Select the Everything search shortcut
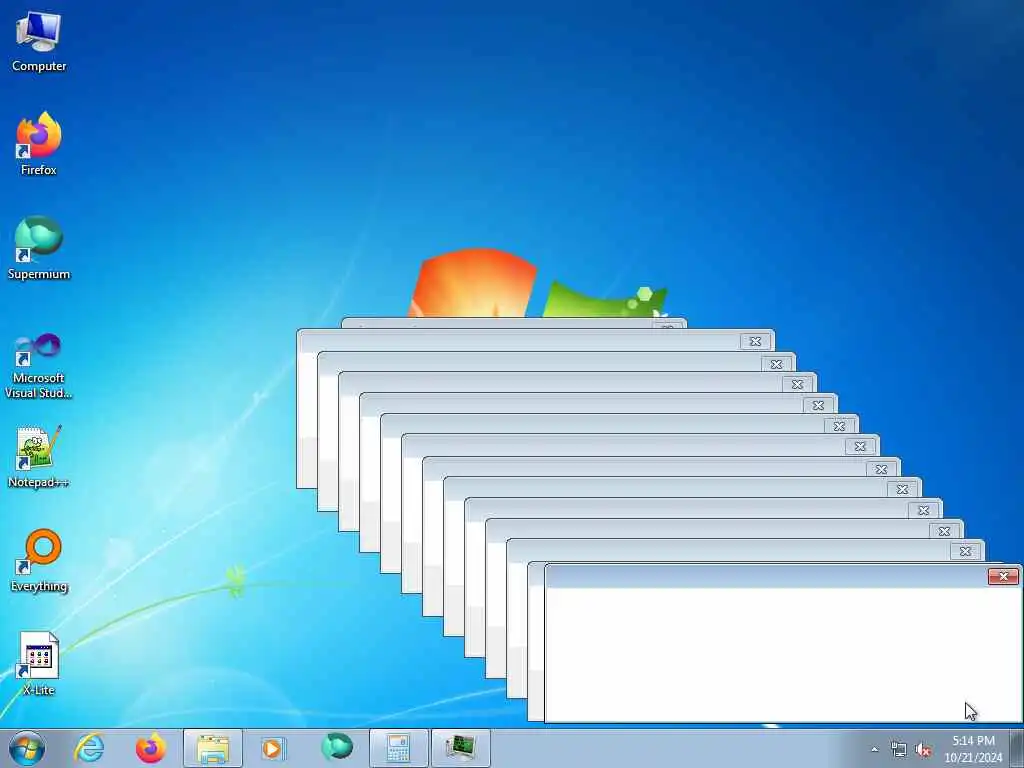The image size is (1024, 768). 39,560
